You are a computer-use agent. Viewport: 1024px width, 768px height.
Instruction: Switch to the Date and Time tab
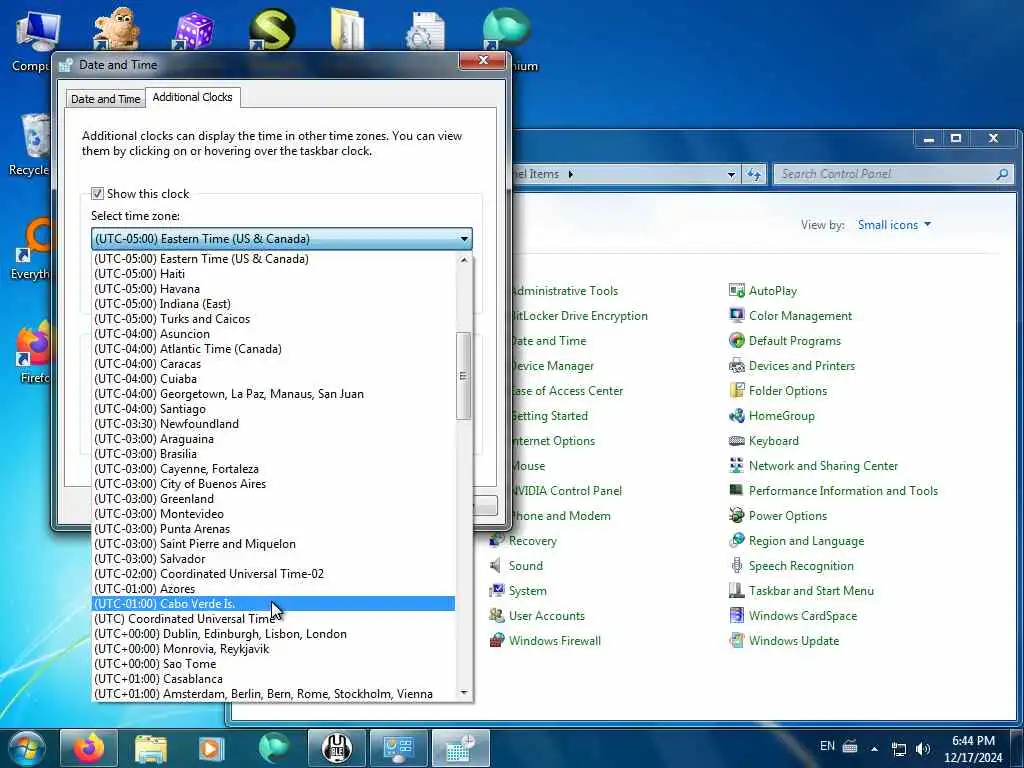coord(105,99)
